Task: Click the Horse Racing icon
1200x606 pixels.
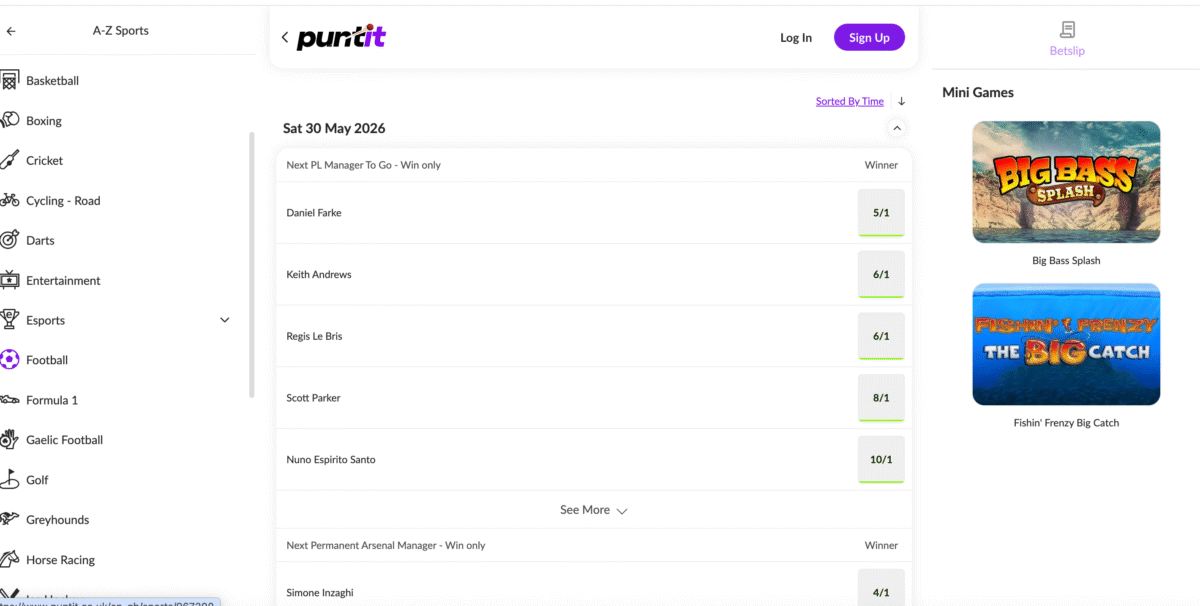Action: click(x=10, y=560)
